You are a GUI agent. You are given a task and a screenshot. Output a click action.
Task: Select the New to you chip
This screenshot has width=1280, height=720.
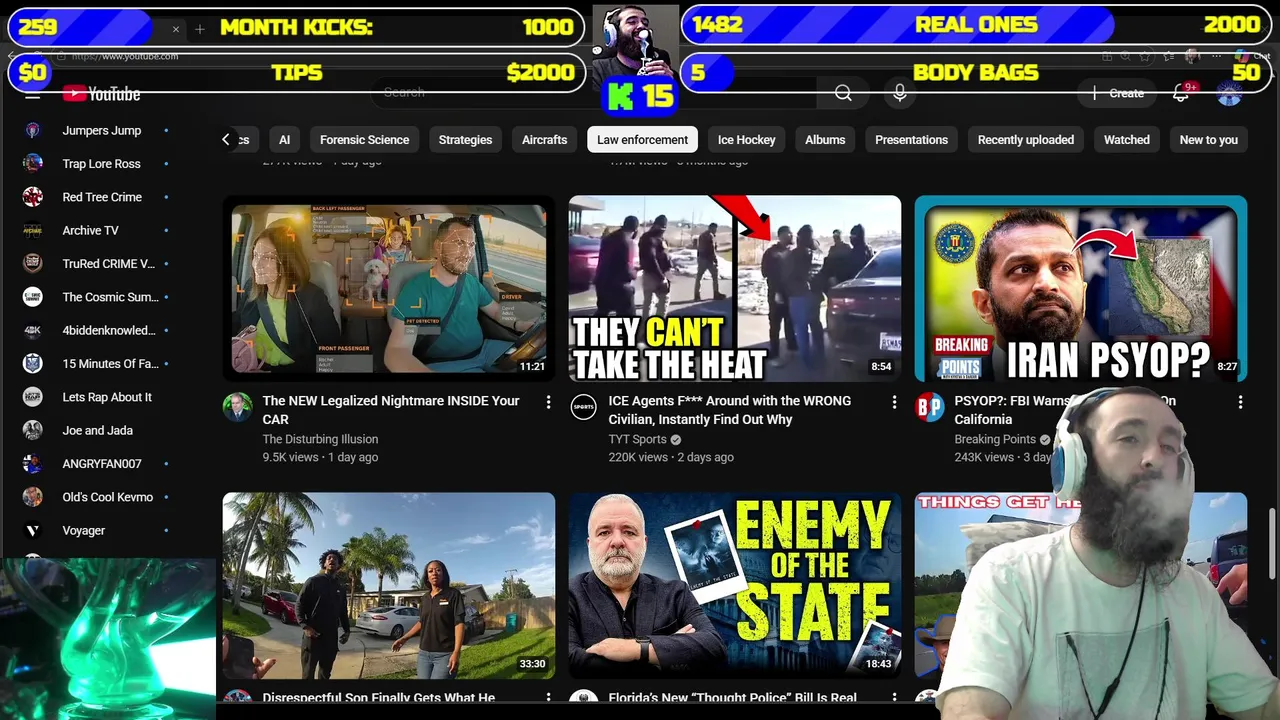click(x=1208, y=140)
